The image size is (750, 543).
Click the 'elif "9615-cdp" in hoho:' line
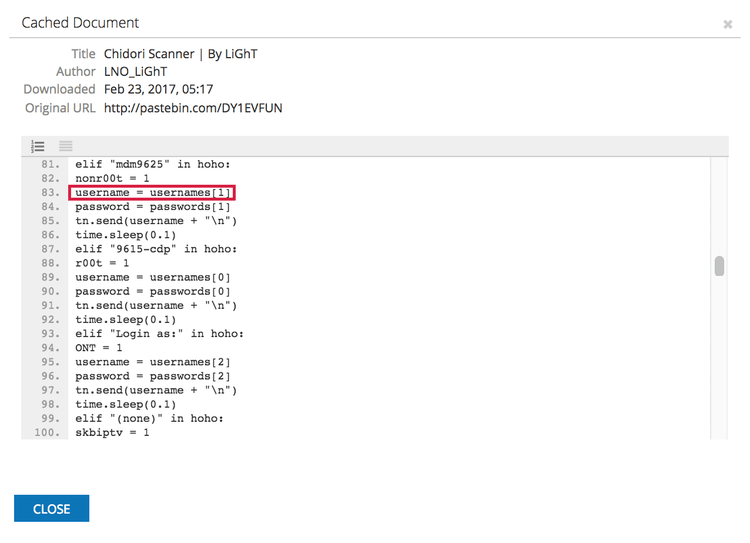coord(155,249)
